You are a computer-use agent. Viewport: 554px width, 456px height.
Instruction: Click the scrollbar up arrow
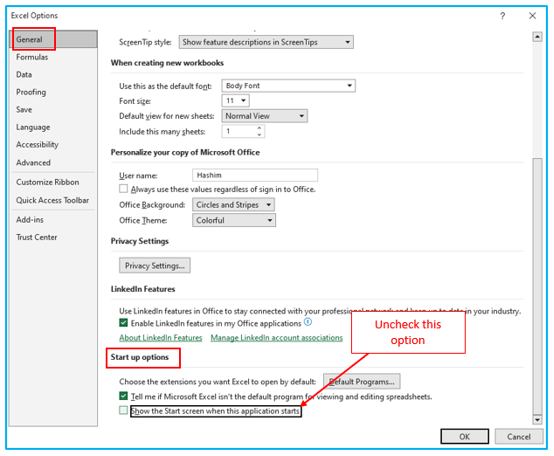coord(537,37)
